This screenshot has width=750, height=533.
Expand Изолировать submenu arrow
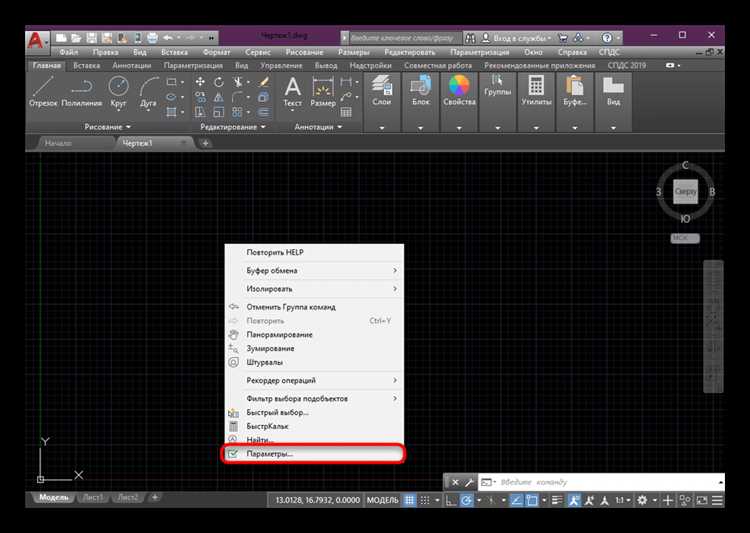point(395,289)
